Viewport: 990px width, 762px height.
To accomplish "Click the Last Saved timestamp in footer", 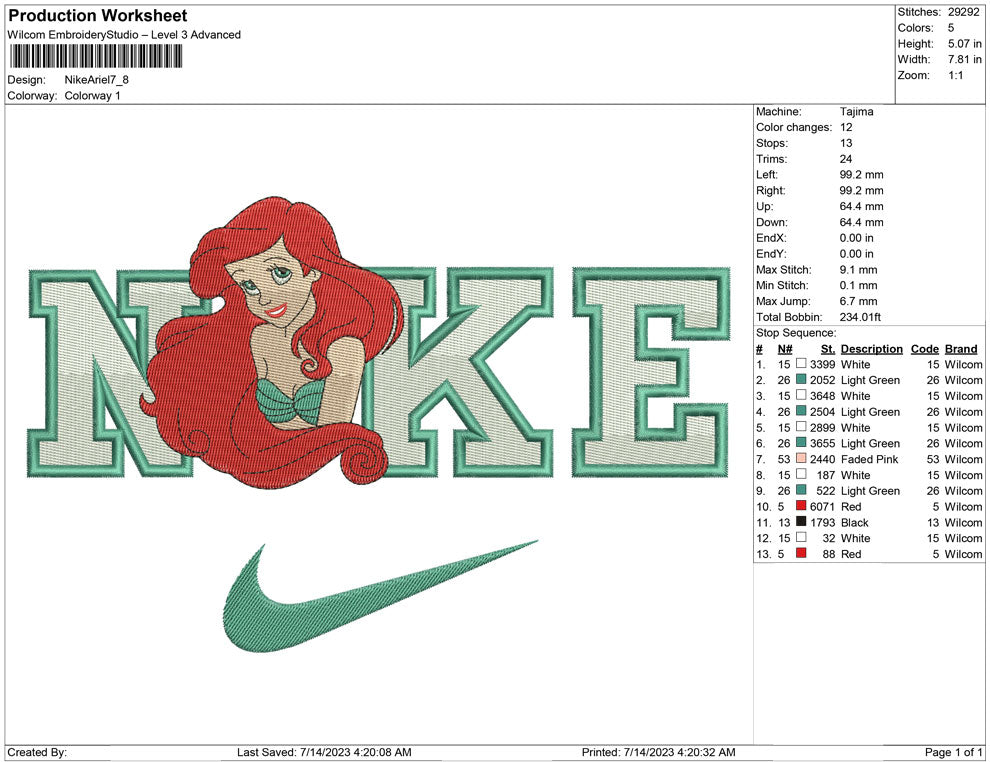I will (324, 752).
